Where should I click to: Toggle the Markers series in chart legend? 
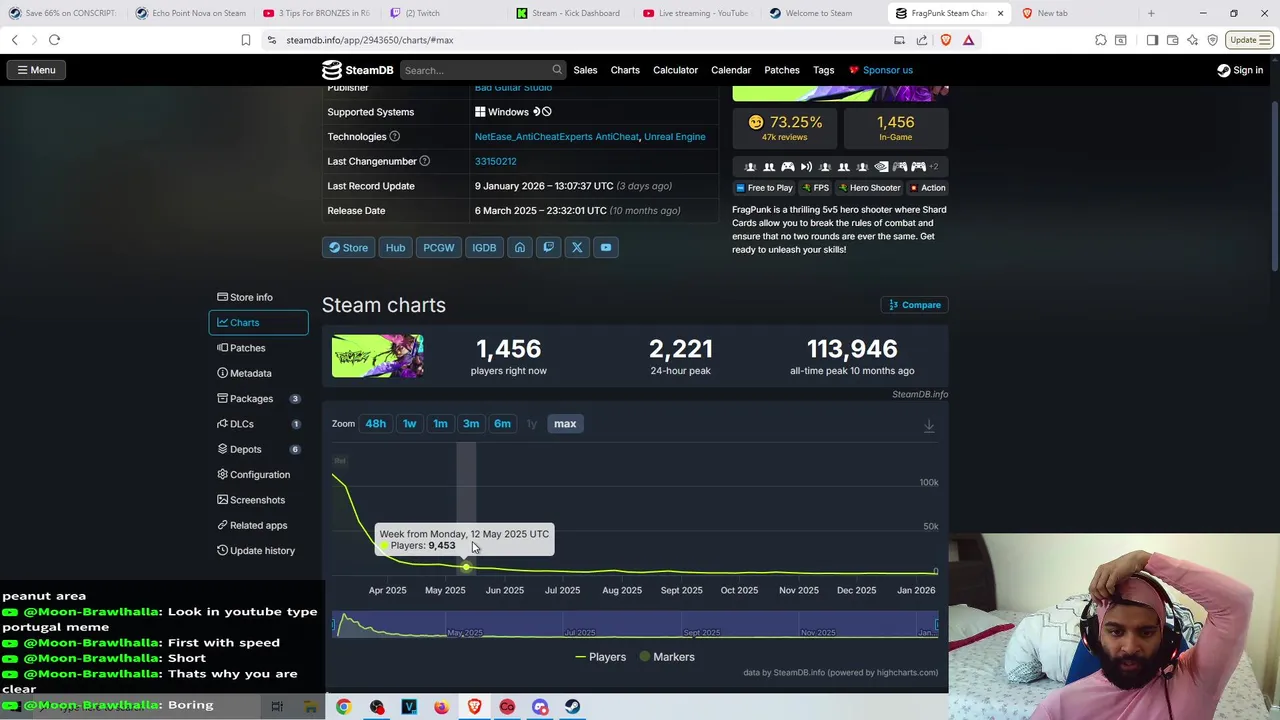click(x=667, y=657)
